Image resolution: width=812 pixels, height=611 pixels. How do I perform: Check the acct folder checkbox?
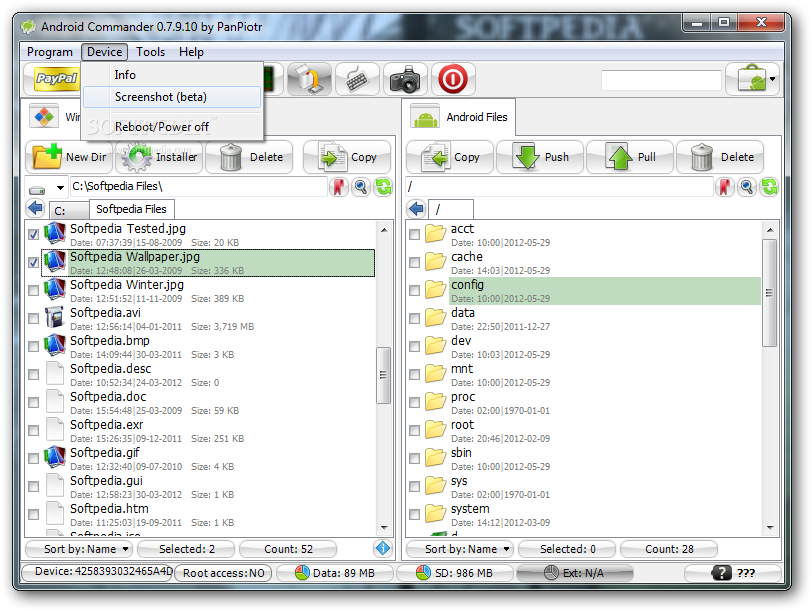point(414,235)
